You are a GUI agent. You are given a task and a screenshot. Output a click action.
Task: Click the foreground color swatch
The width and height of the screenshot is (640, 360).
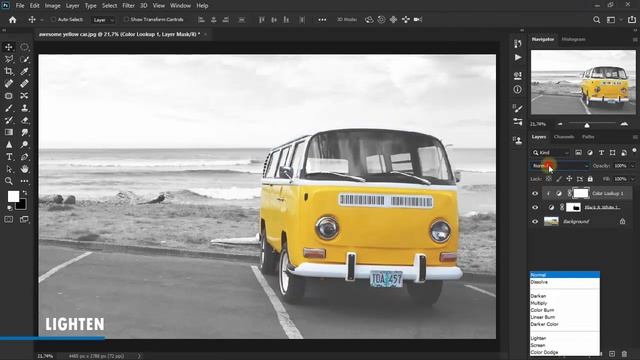tap(13, 197)
